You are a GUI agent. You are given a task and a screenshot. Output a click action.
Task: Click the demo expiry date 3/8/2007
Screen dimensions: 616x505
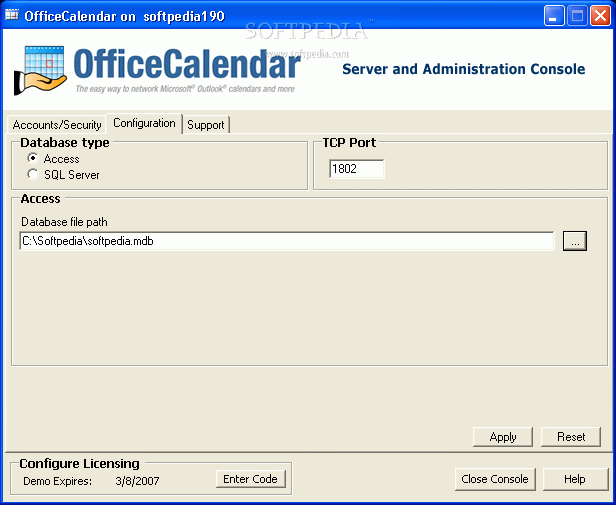tap(138, 481)
